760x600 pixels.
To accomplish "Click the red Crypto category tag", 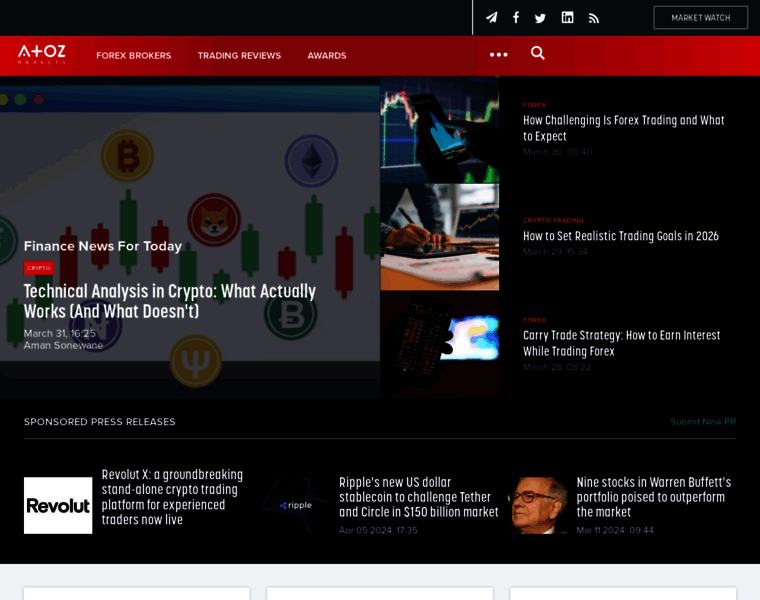I will (39, 268).
